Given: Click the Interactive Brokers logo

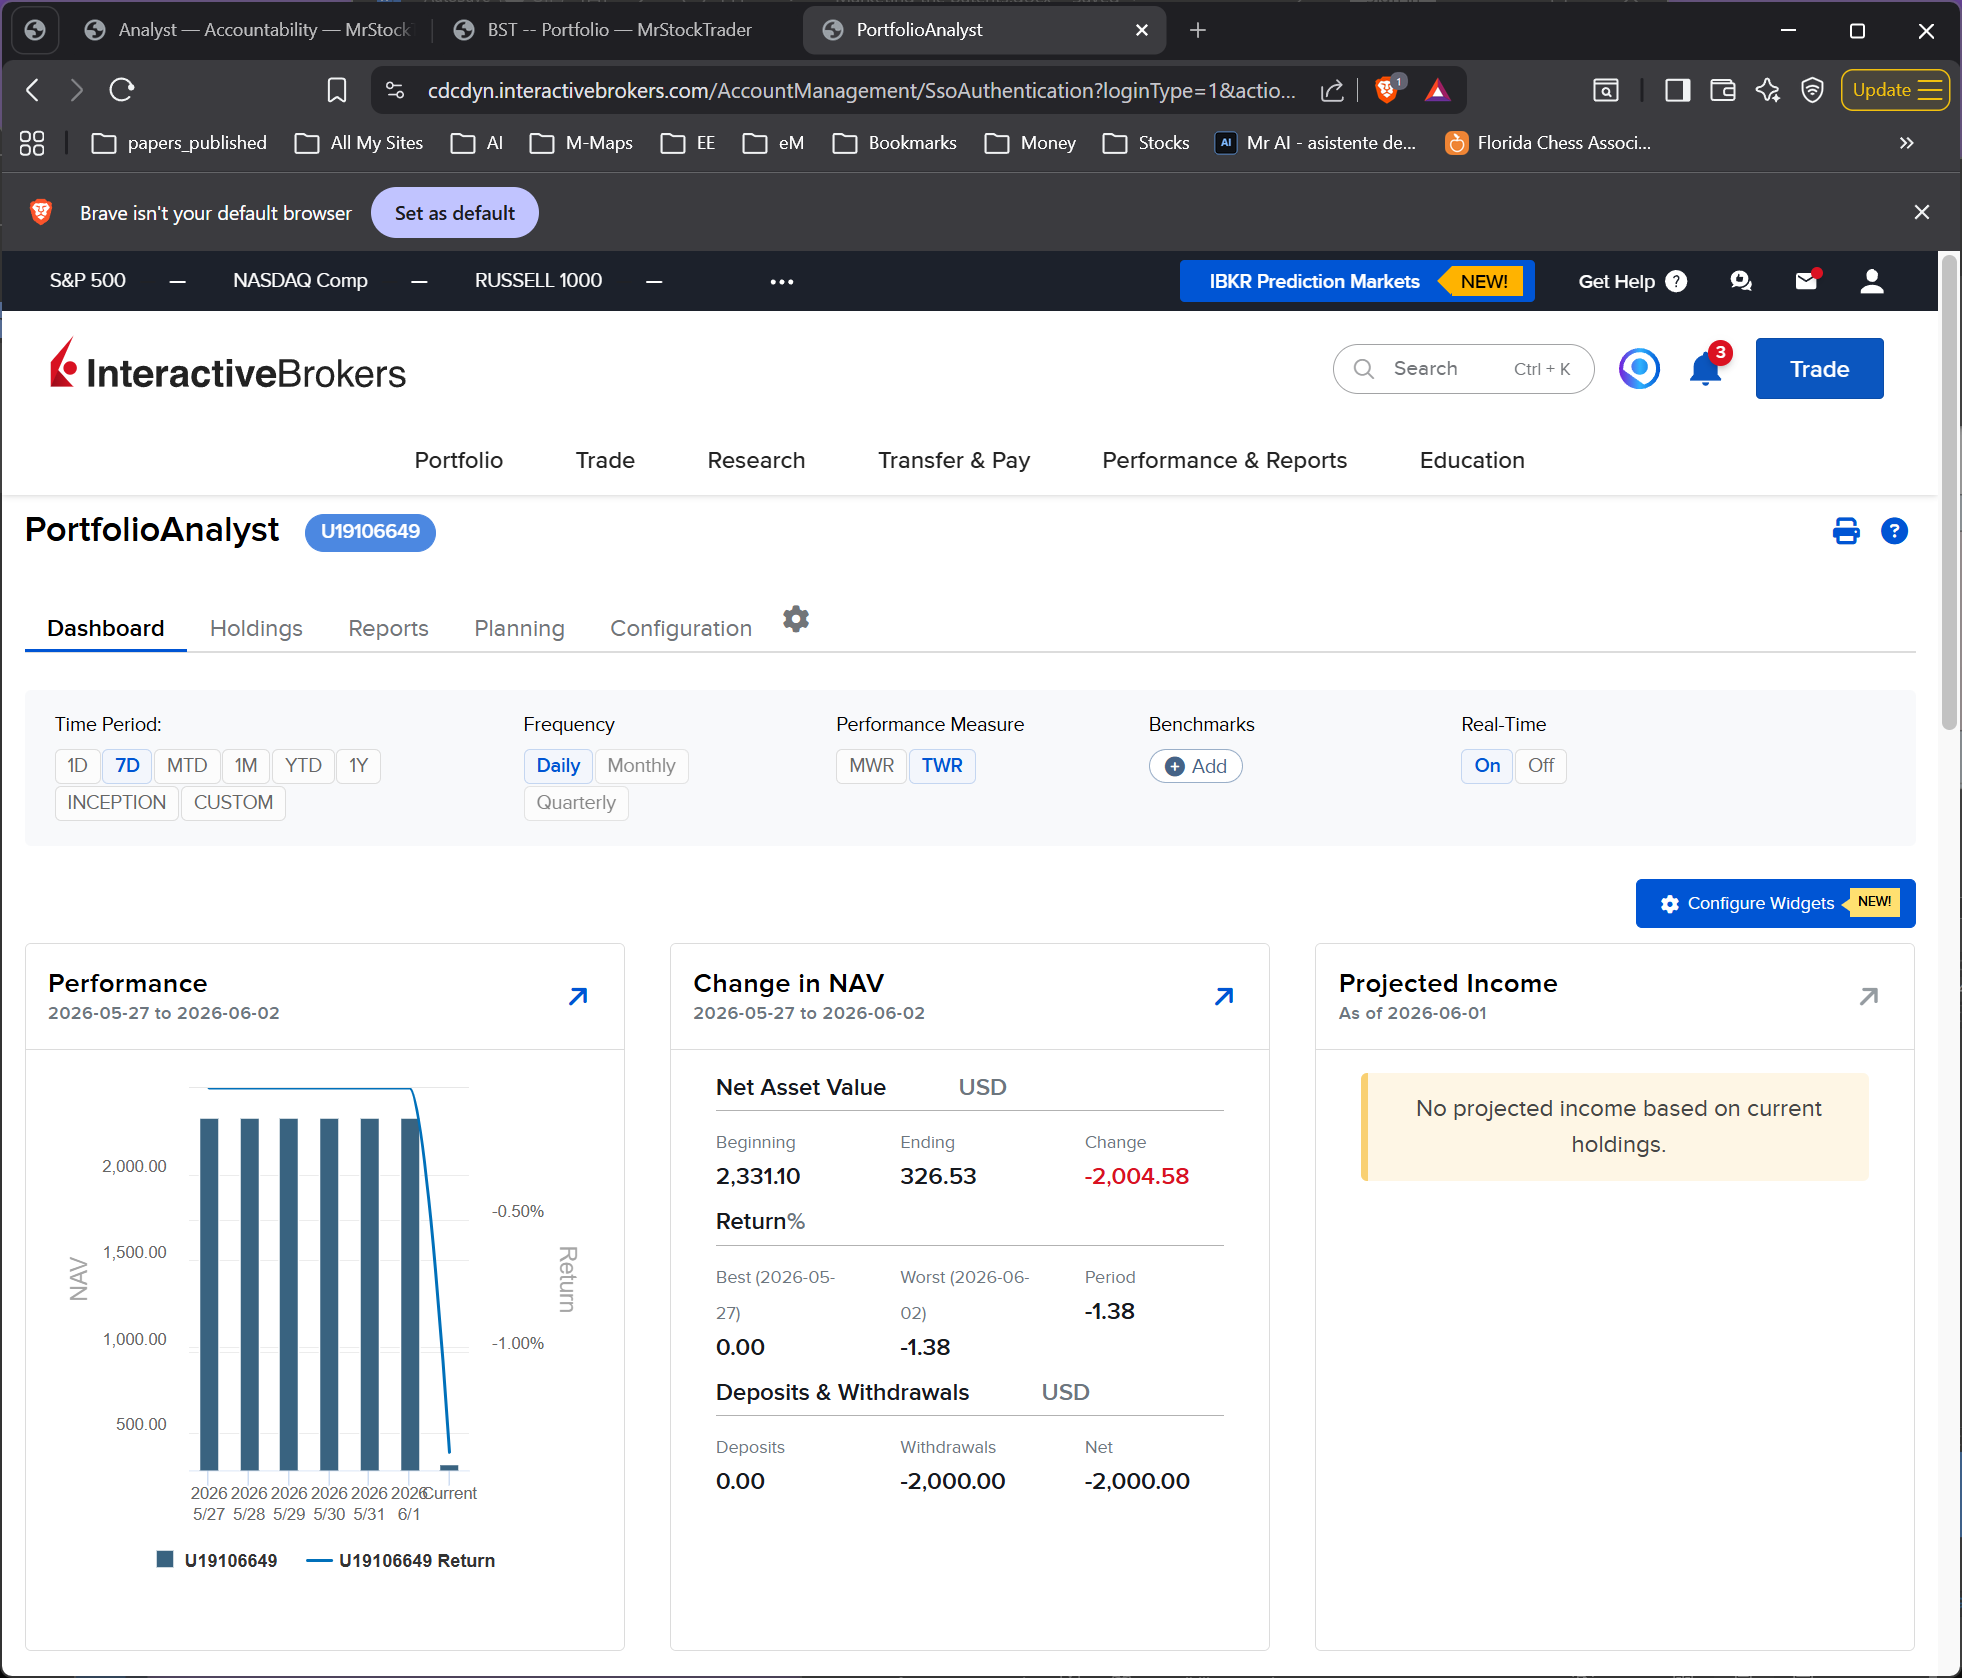Looking at the screenshot, I should pyautogui.click(x=228, y=366).
